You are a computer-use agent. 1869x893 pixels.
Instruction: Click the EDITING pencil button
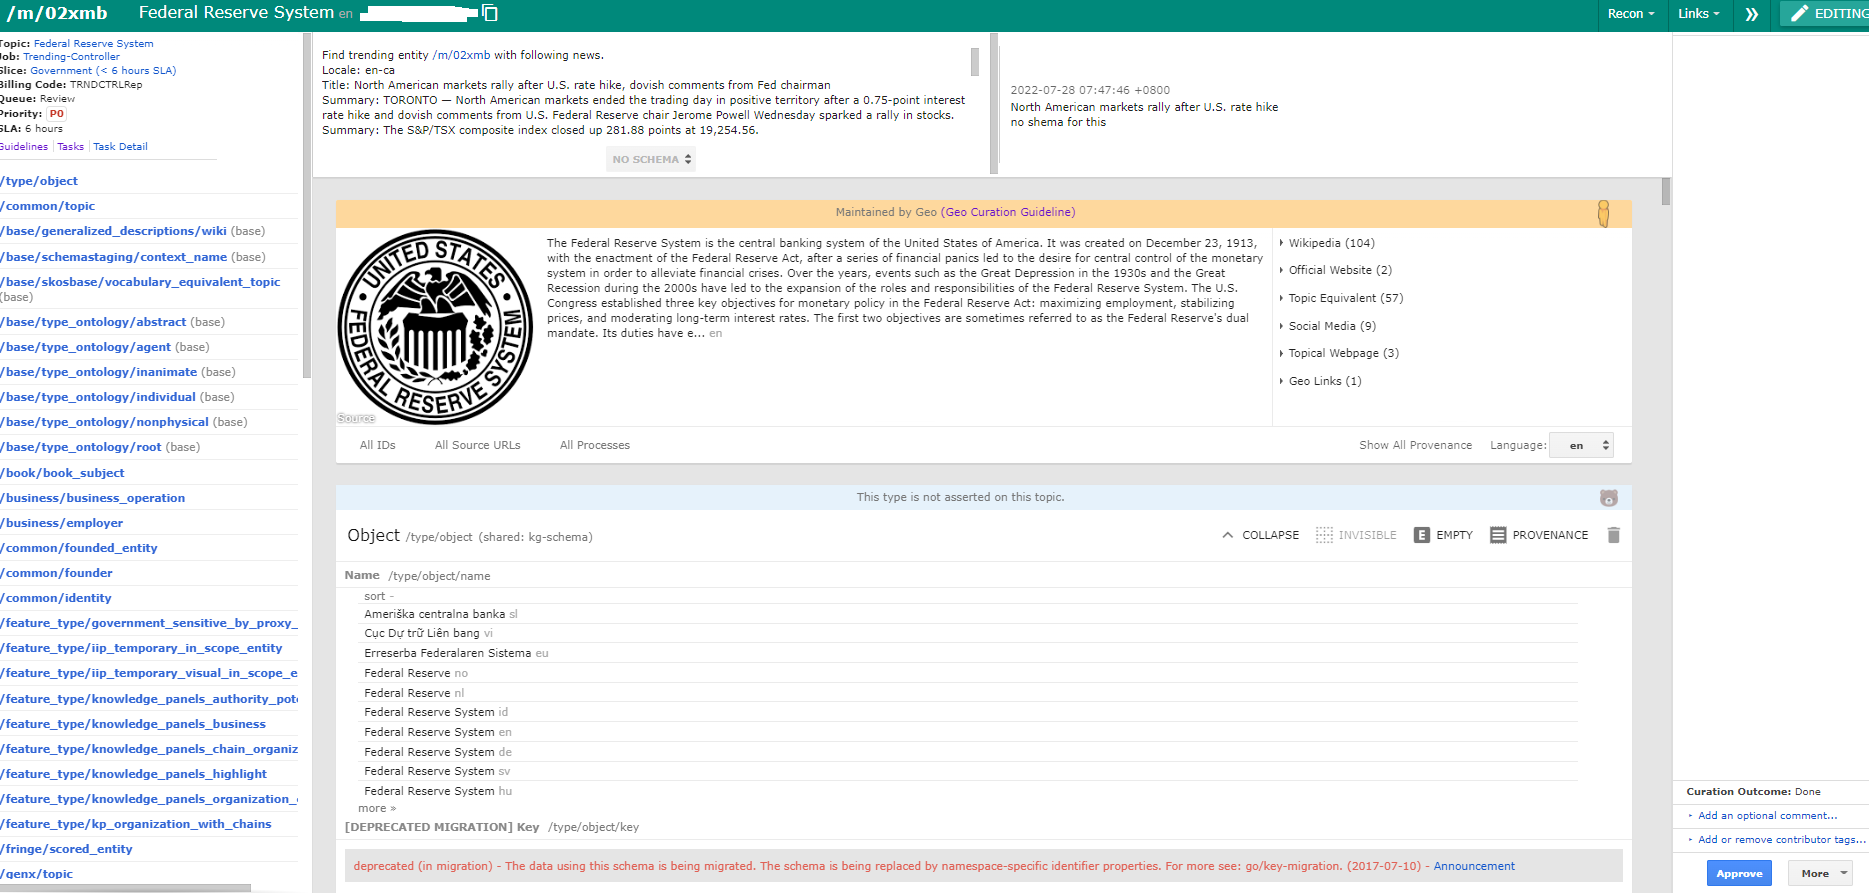1826,14
